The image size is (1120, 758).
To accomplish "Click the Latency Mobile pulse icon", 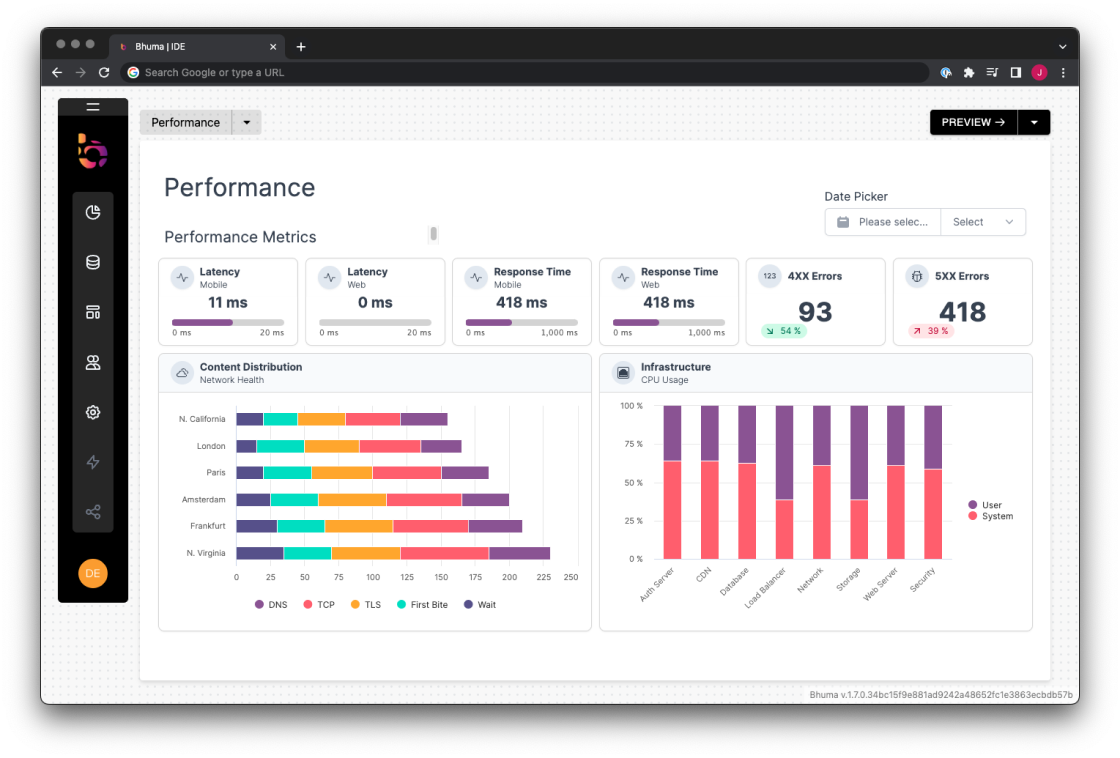I will [x=183, y=277].
